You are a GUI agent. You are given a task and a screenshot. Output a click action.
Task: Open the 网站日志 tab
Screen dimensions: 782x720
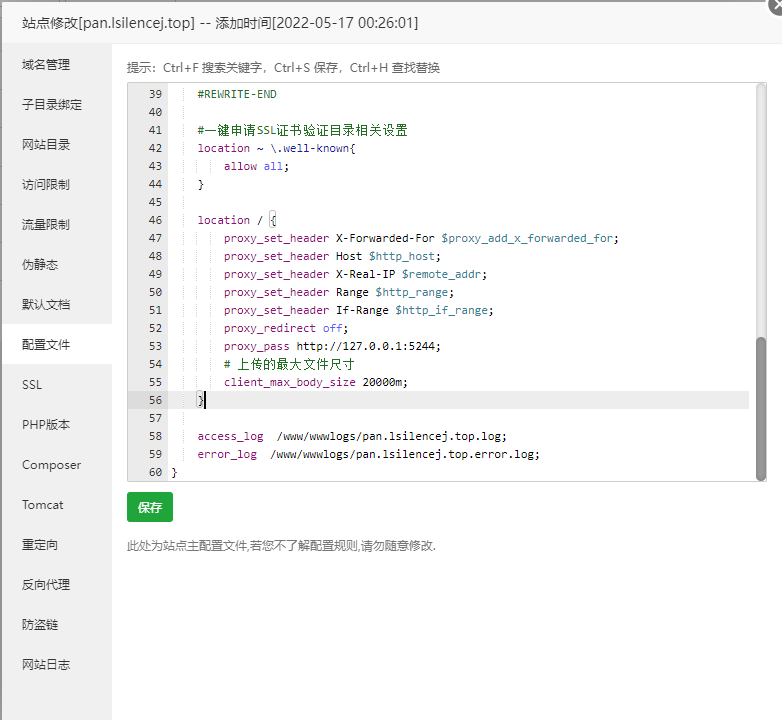click(46, 665)
